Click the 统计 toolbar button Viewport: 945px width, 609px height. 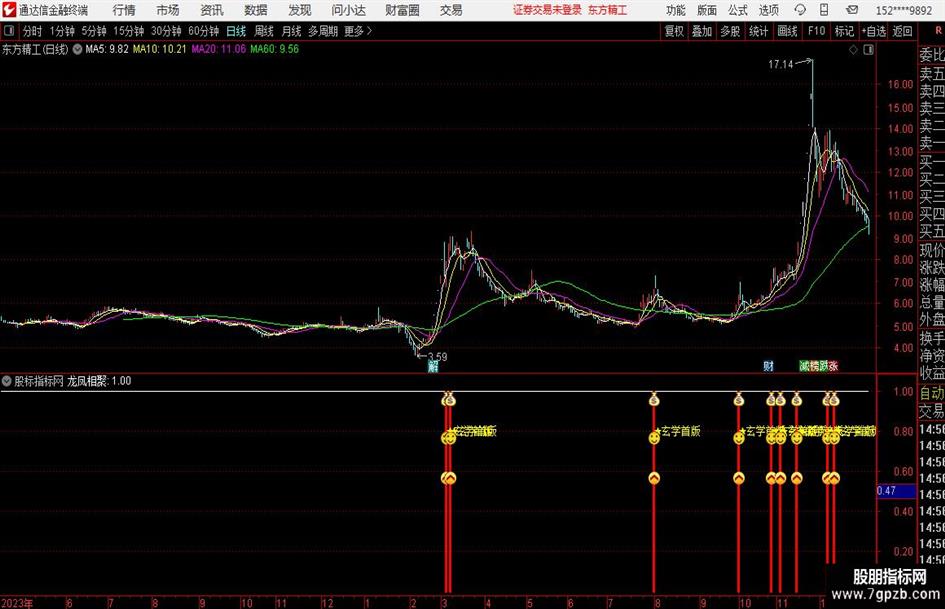click(x=759, y=31)
